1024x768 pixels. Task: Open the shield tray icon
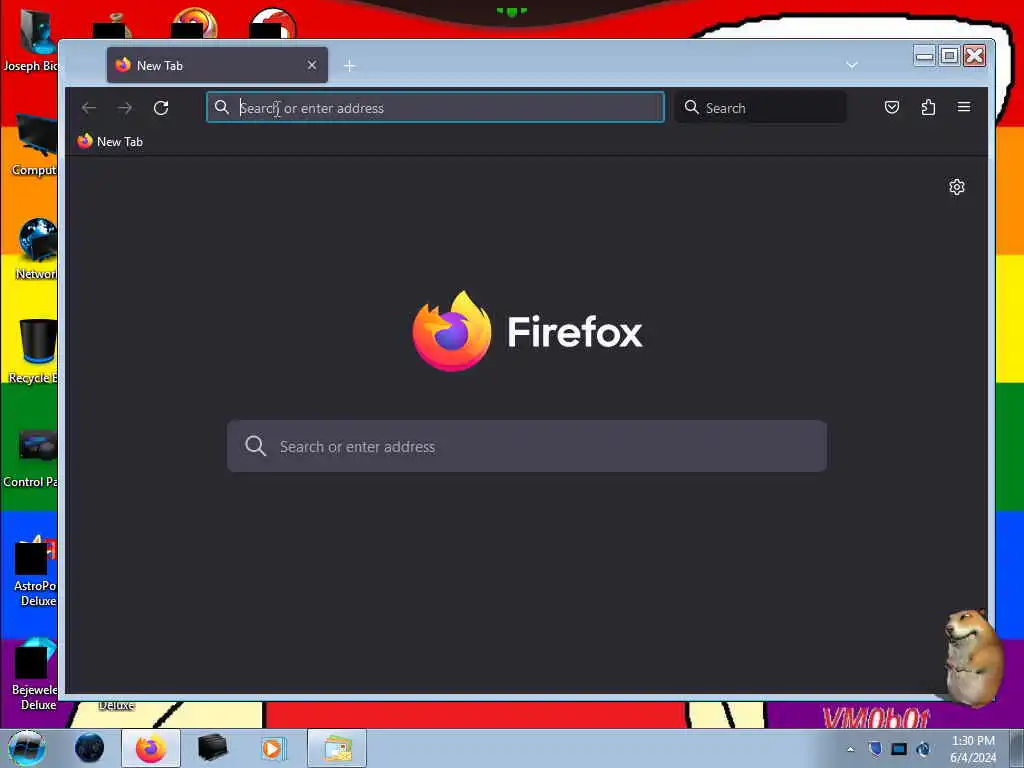(x=875, y=749)
